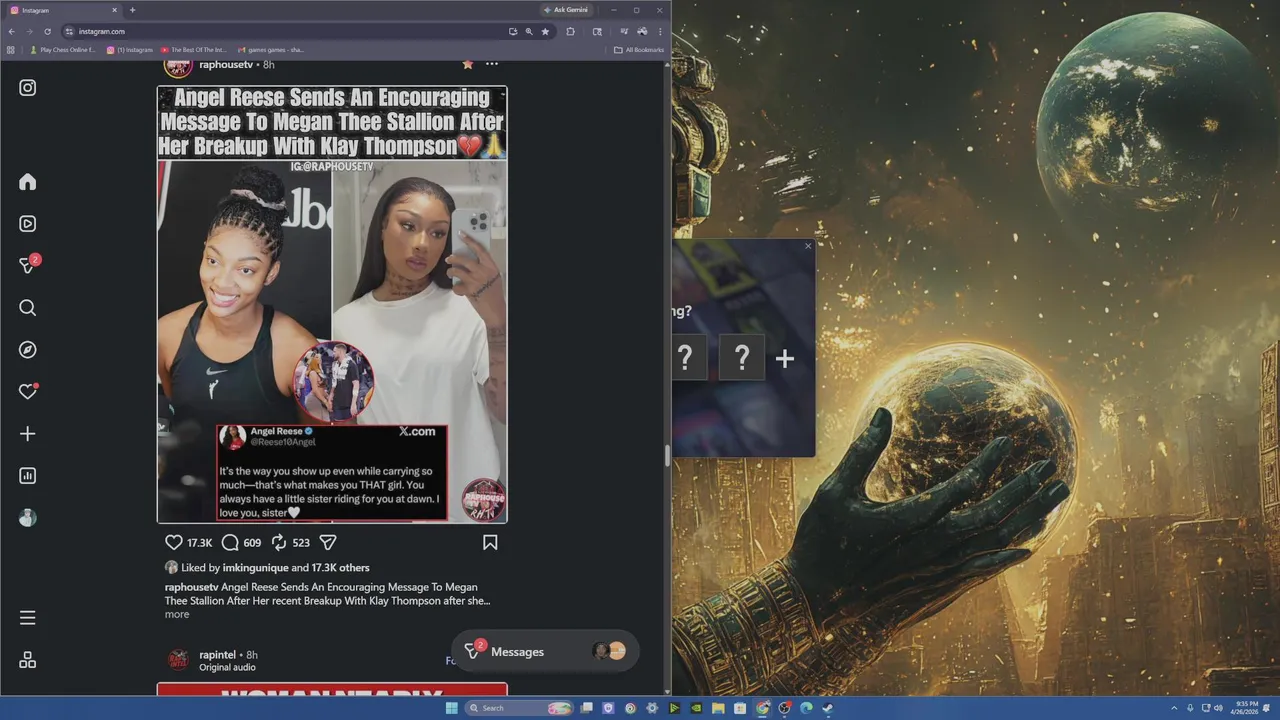The image size is (1280, 720).
Task: Open Steam from the taskbar
Action: (827, 708)
